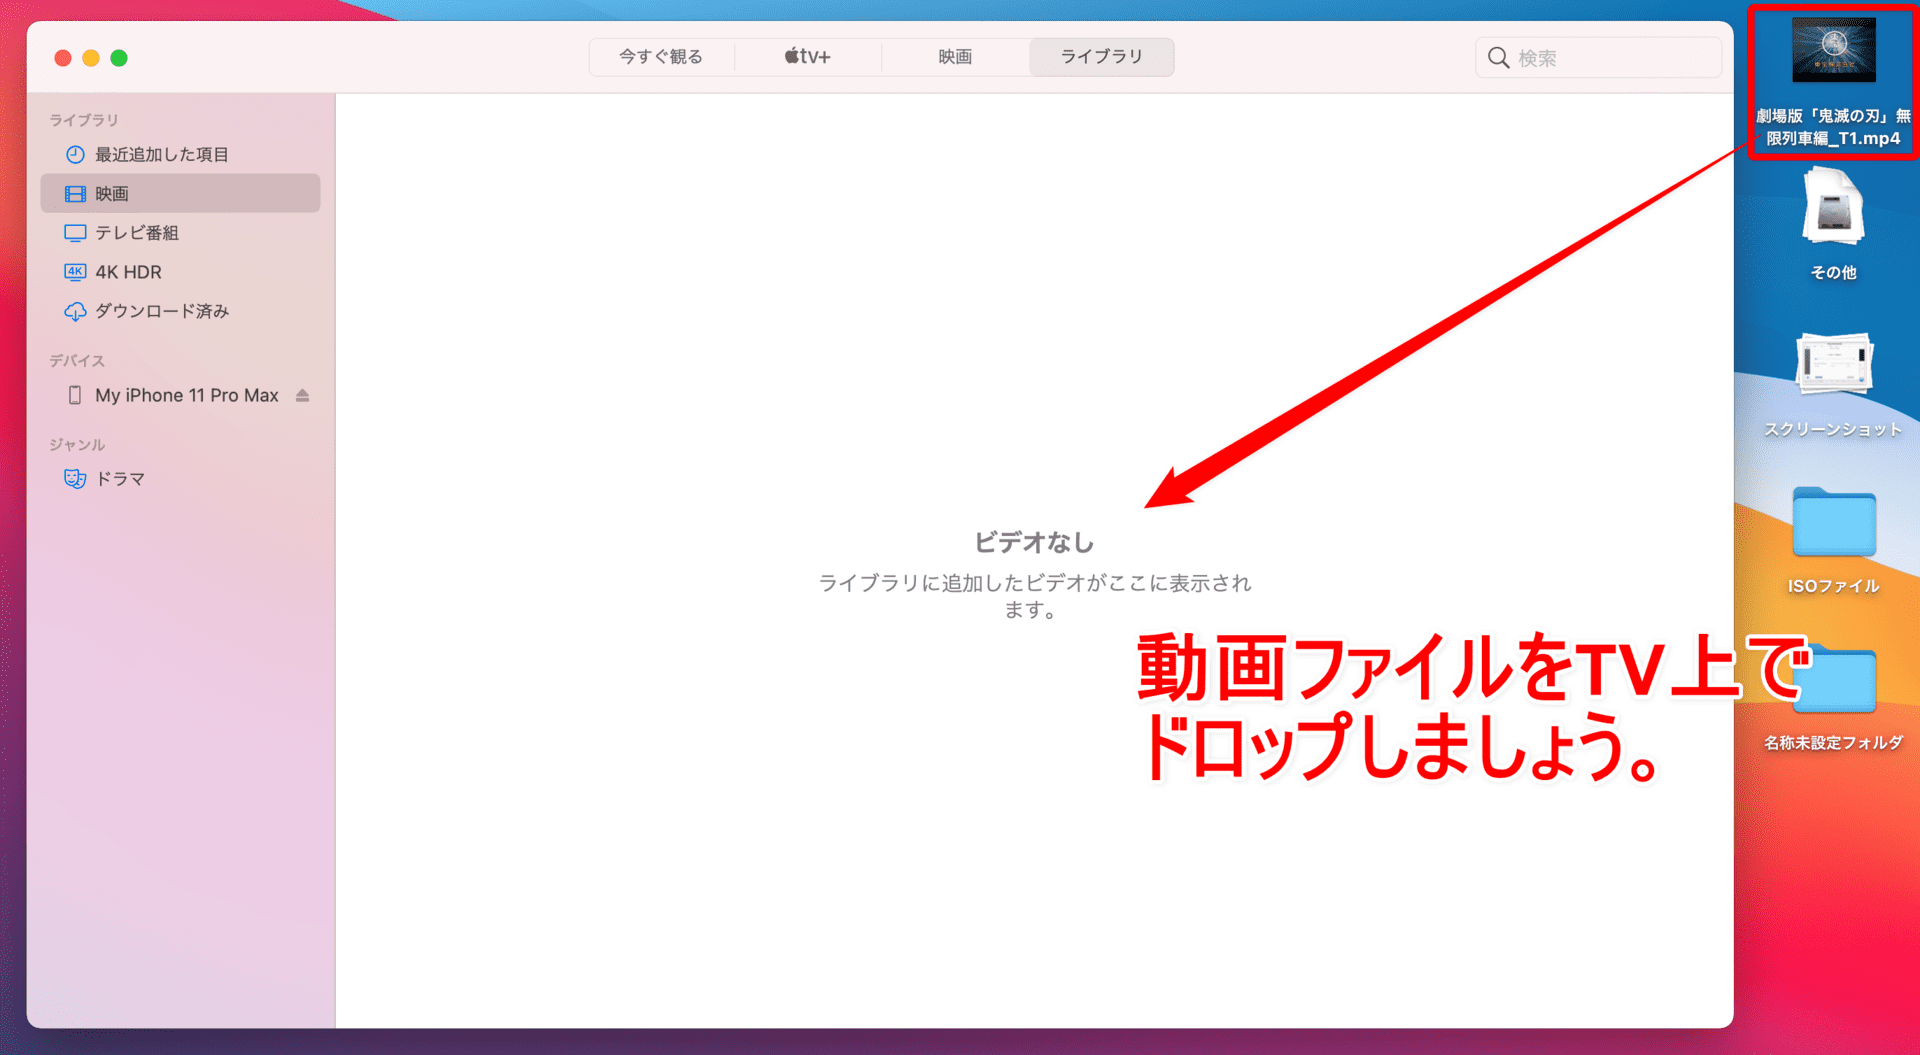Screen dimensions: 1920x1055
Task: Show ダウンロード済み items
Action: point(180,311)
